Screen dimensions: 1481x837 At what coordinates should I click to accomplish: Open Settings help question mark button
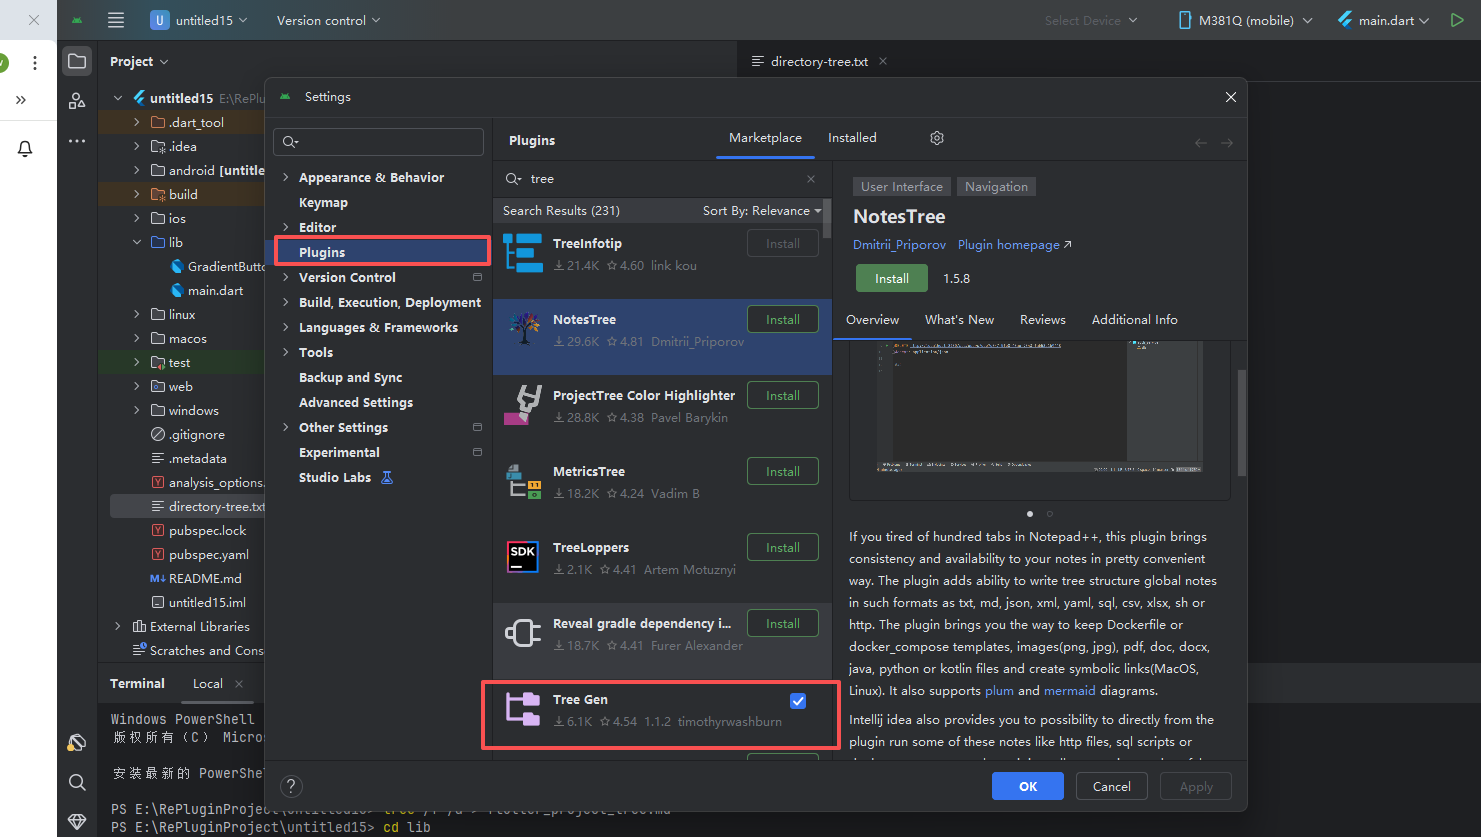(291, 786)
